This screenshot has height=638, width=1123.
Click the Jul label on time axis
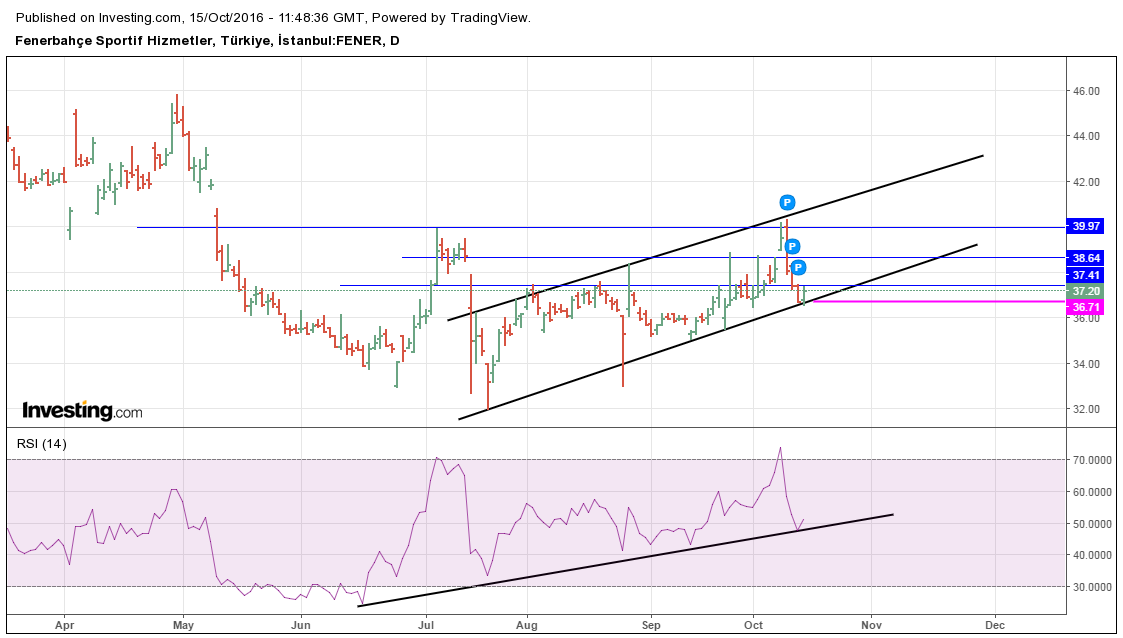[426, 624]
